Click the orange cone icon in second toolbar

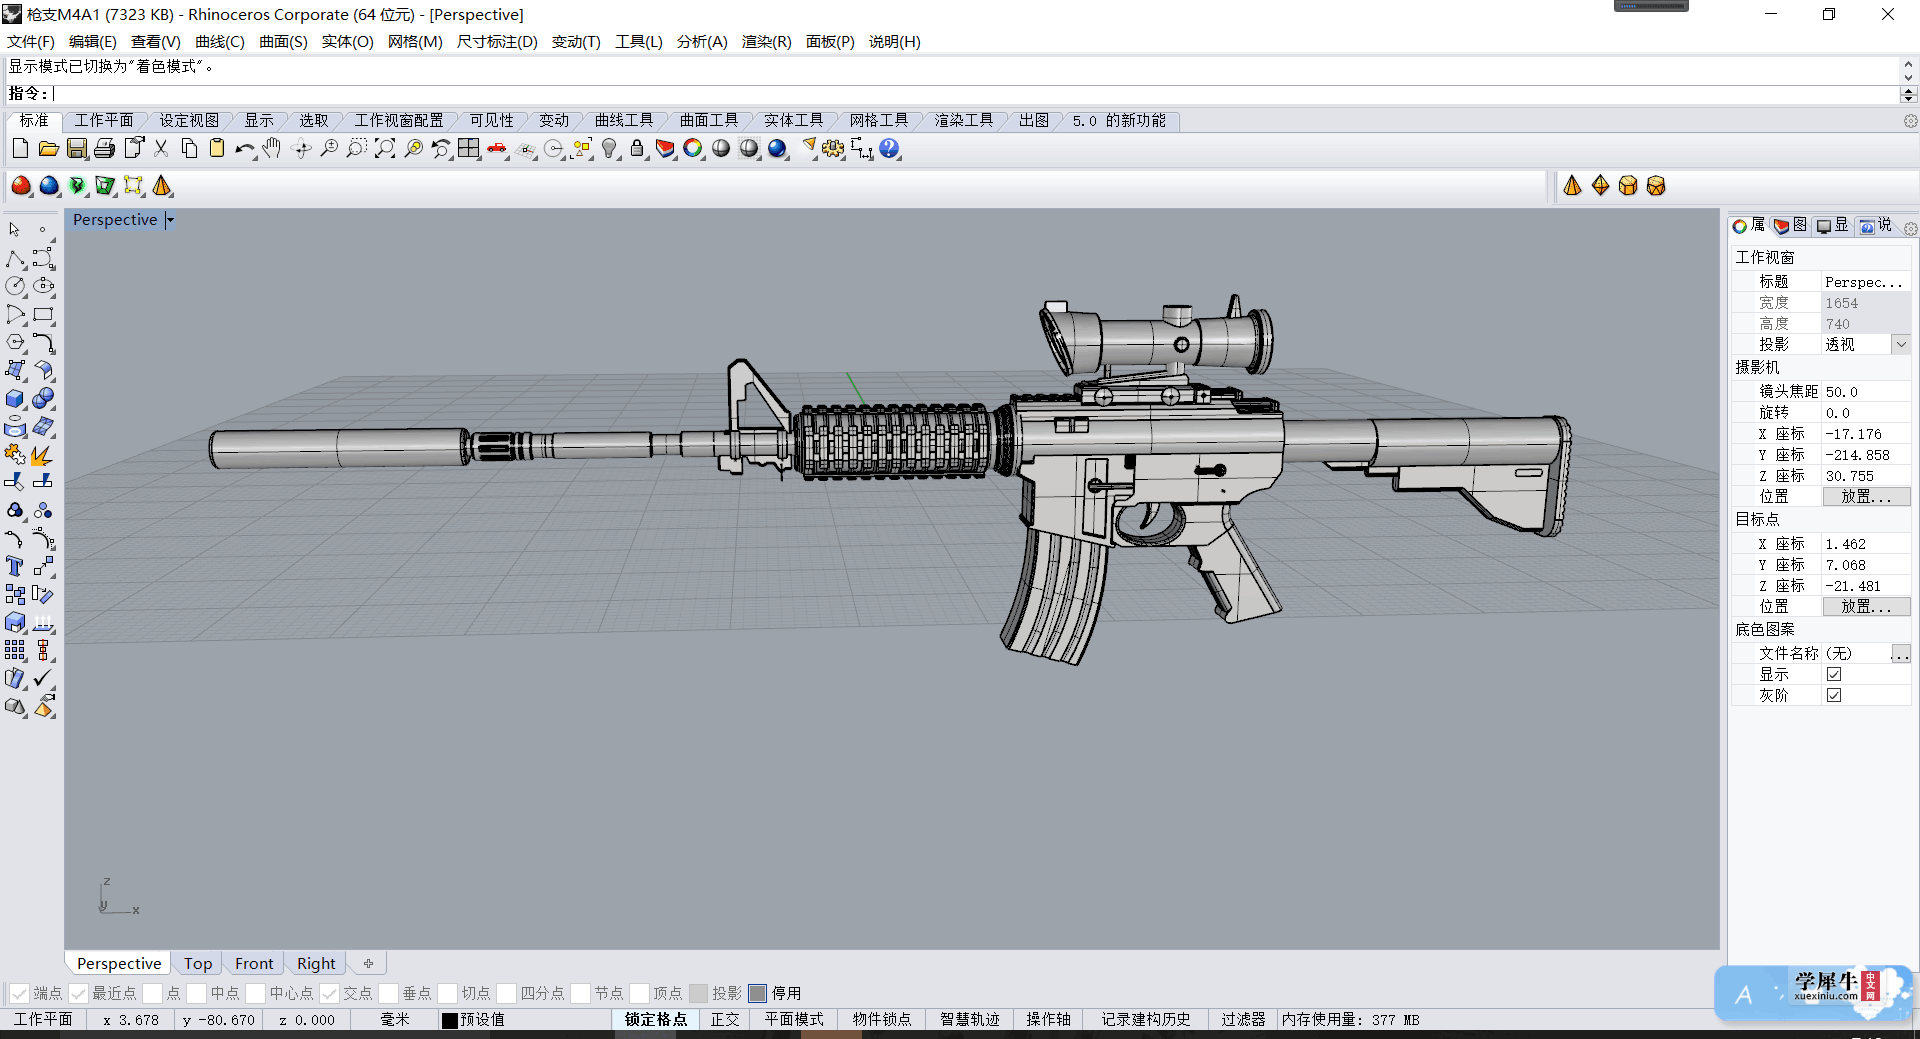[x=162, y=186]
